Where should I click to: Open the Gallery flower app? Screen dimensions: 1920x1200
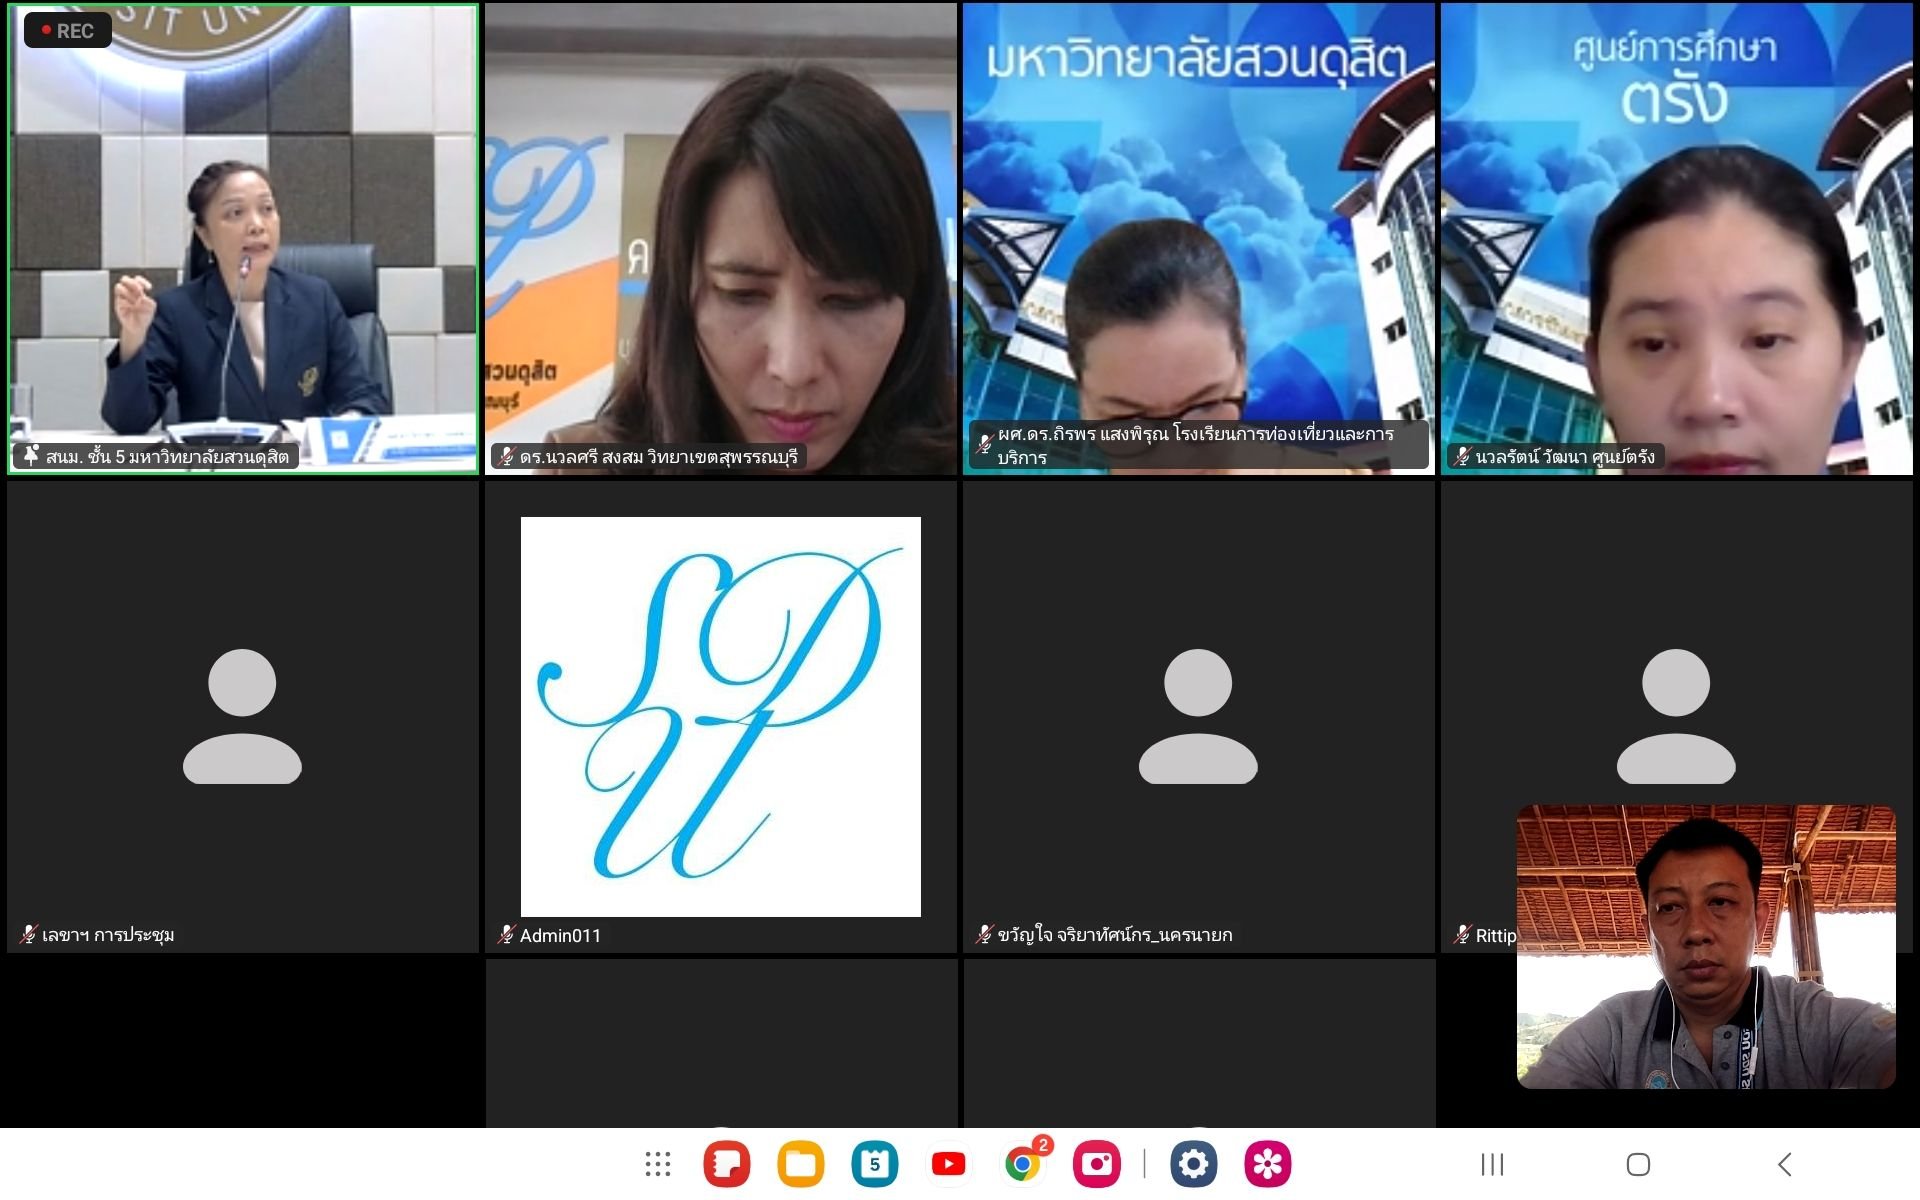pyautogui.click(x=1268, y=1164)
